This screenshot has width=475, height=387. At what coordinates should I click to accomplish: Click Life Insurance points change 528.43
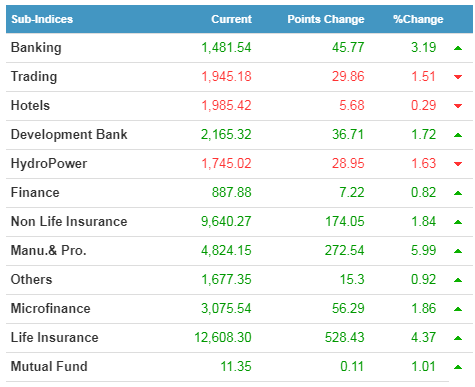(x=345, y=337)
